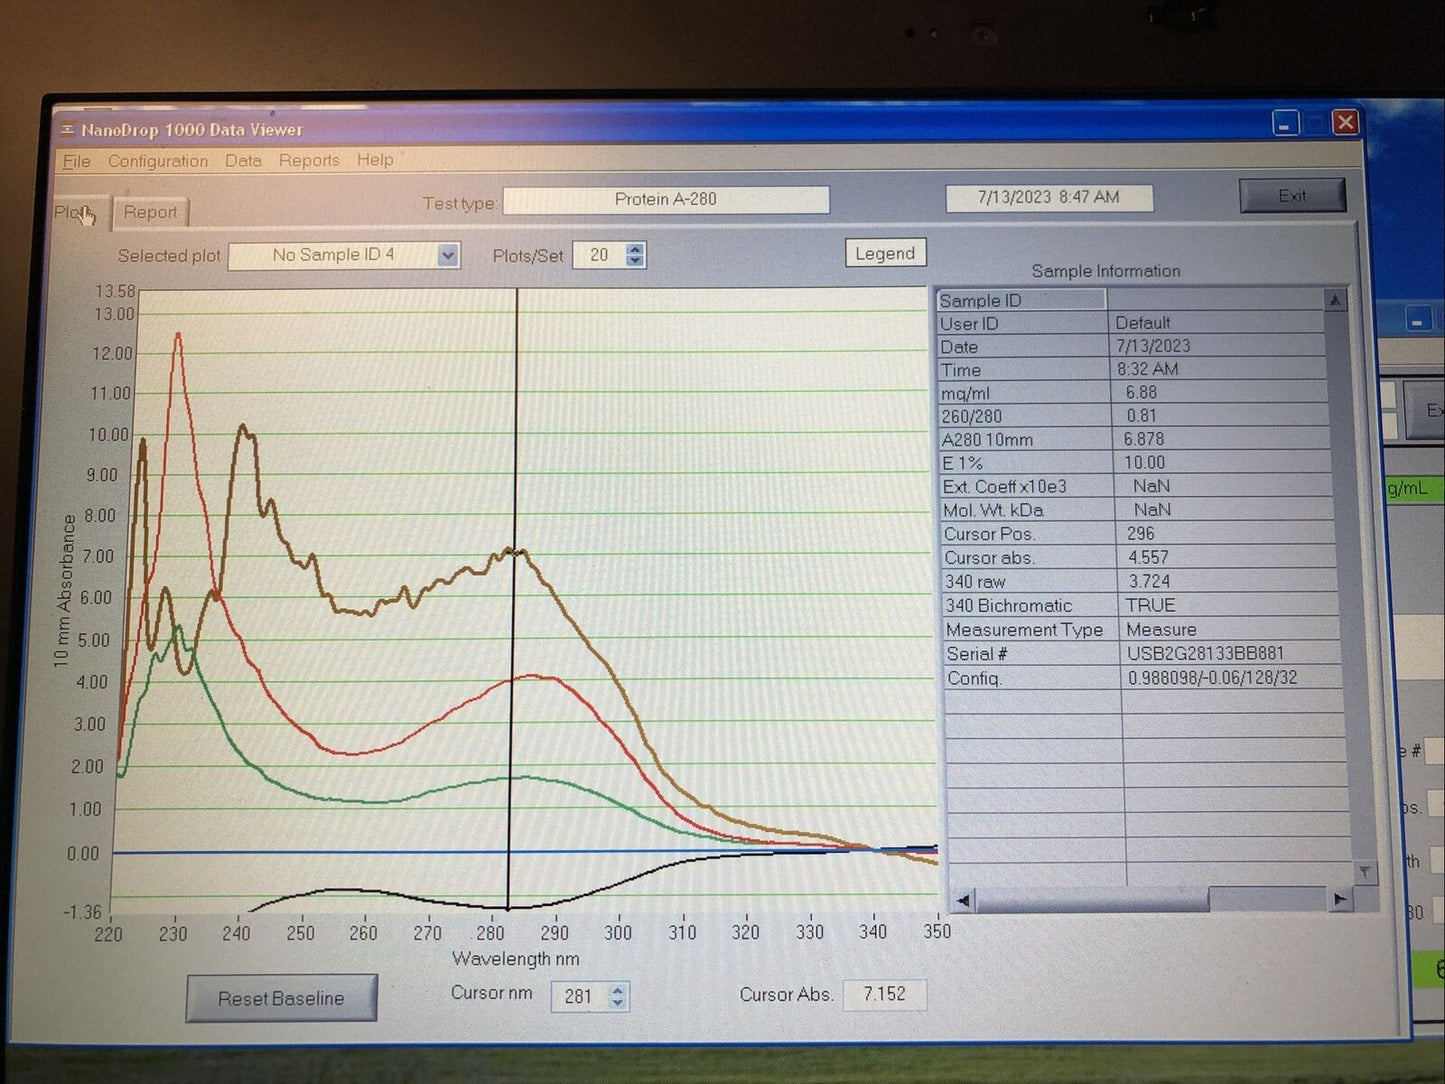Click the Mol. Wt. kDa row label
The image size is (1445, 1084).
click(992, 511)
